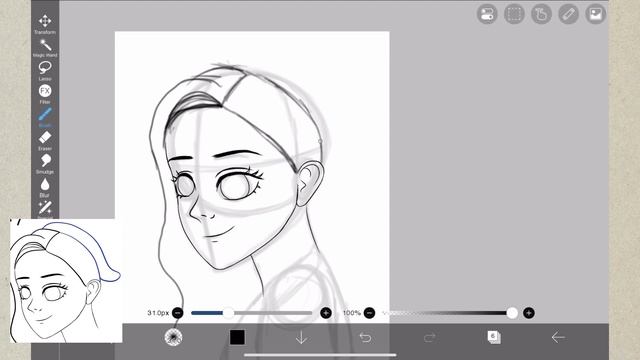The width and height of the screenshot is (640, 360).
Task: Click the brush thickness slider track
Action: (x=251, y=313)
